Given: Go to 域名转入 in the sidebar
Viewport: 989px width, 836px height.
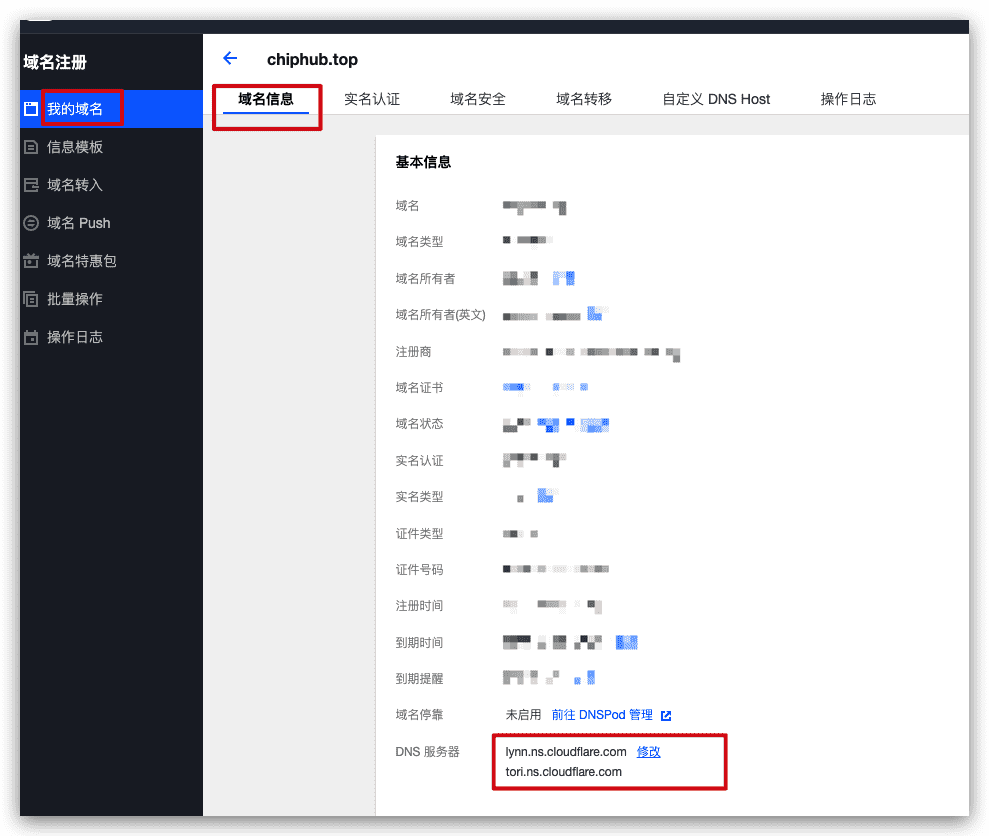Looking at the screenshot, I should [111, 185].
